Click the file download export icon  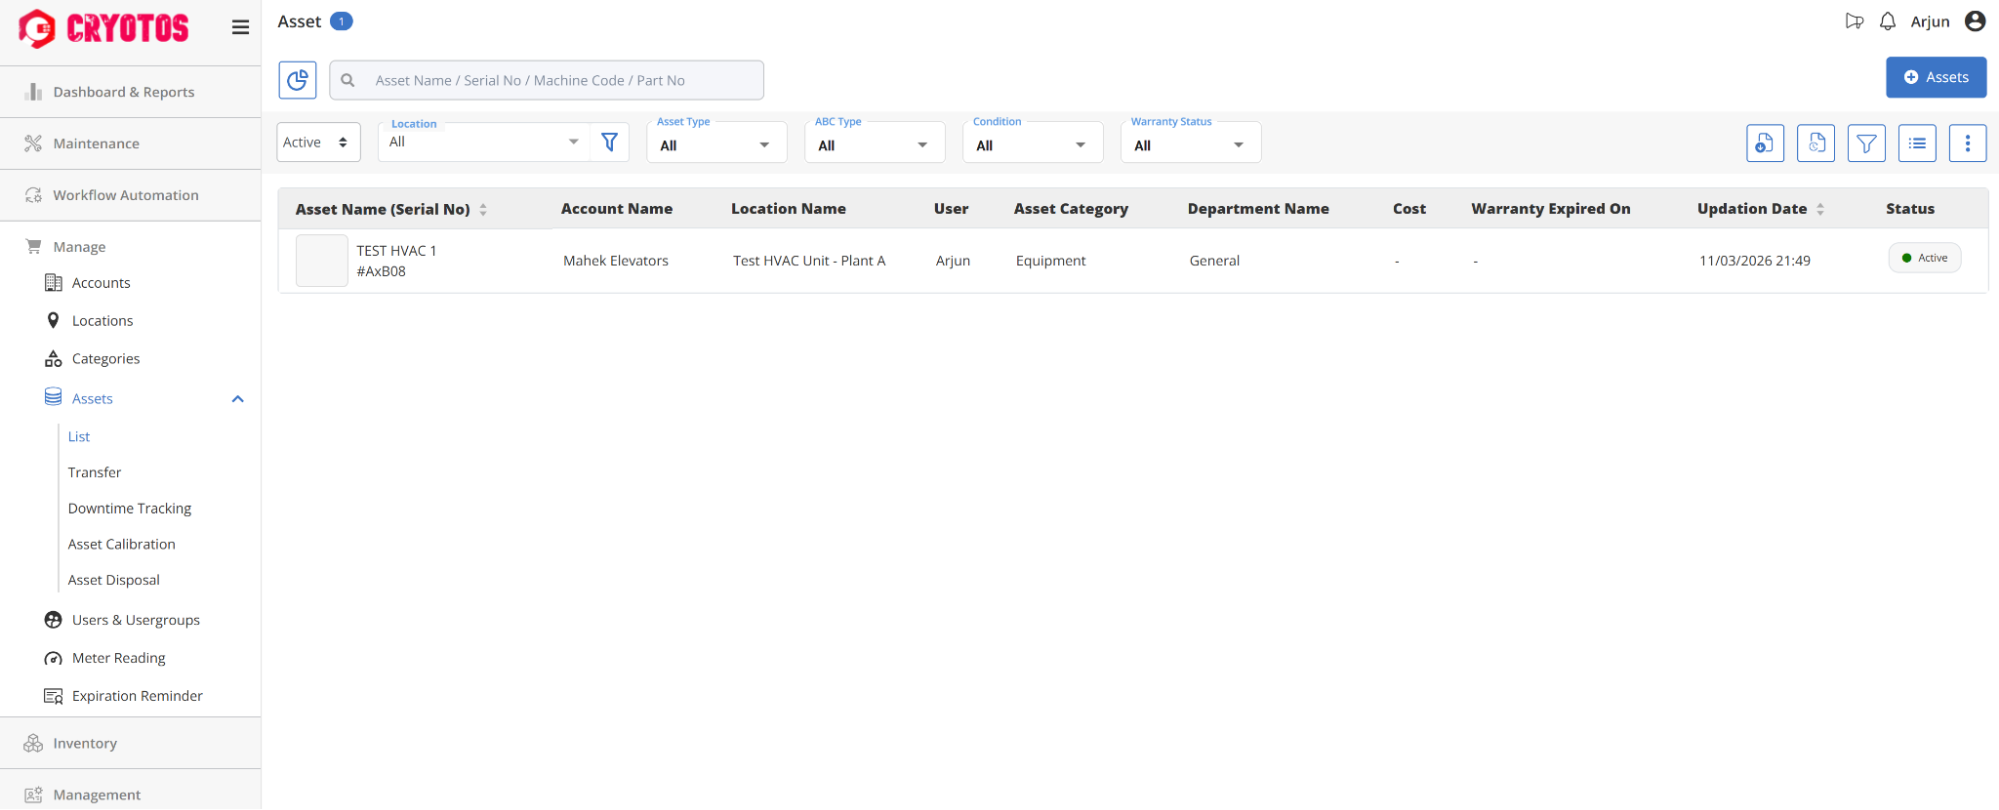point(1764,143)
